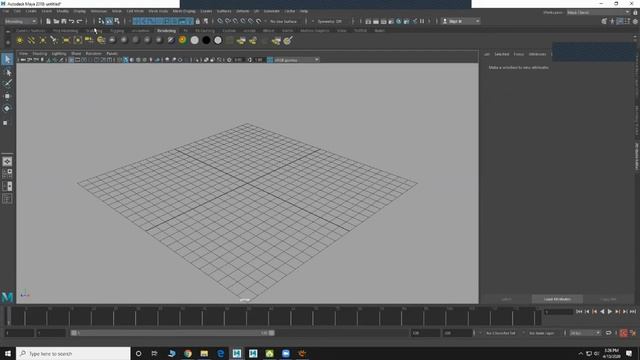Click the Save Scene icon
Image resolution: width=640 pixels, height=360 pixels.
64,21
